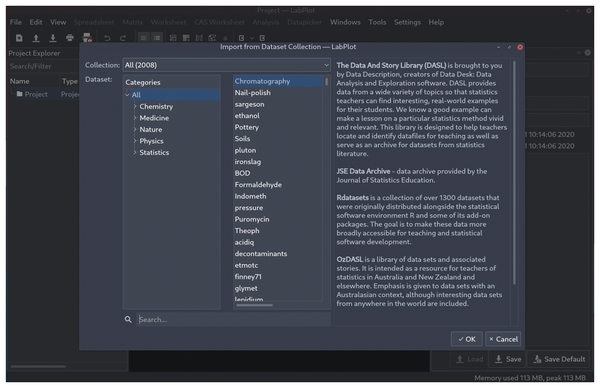
Task: Expand the Nature category
Action: [135, 129]
